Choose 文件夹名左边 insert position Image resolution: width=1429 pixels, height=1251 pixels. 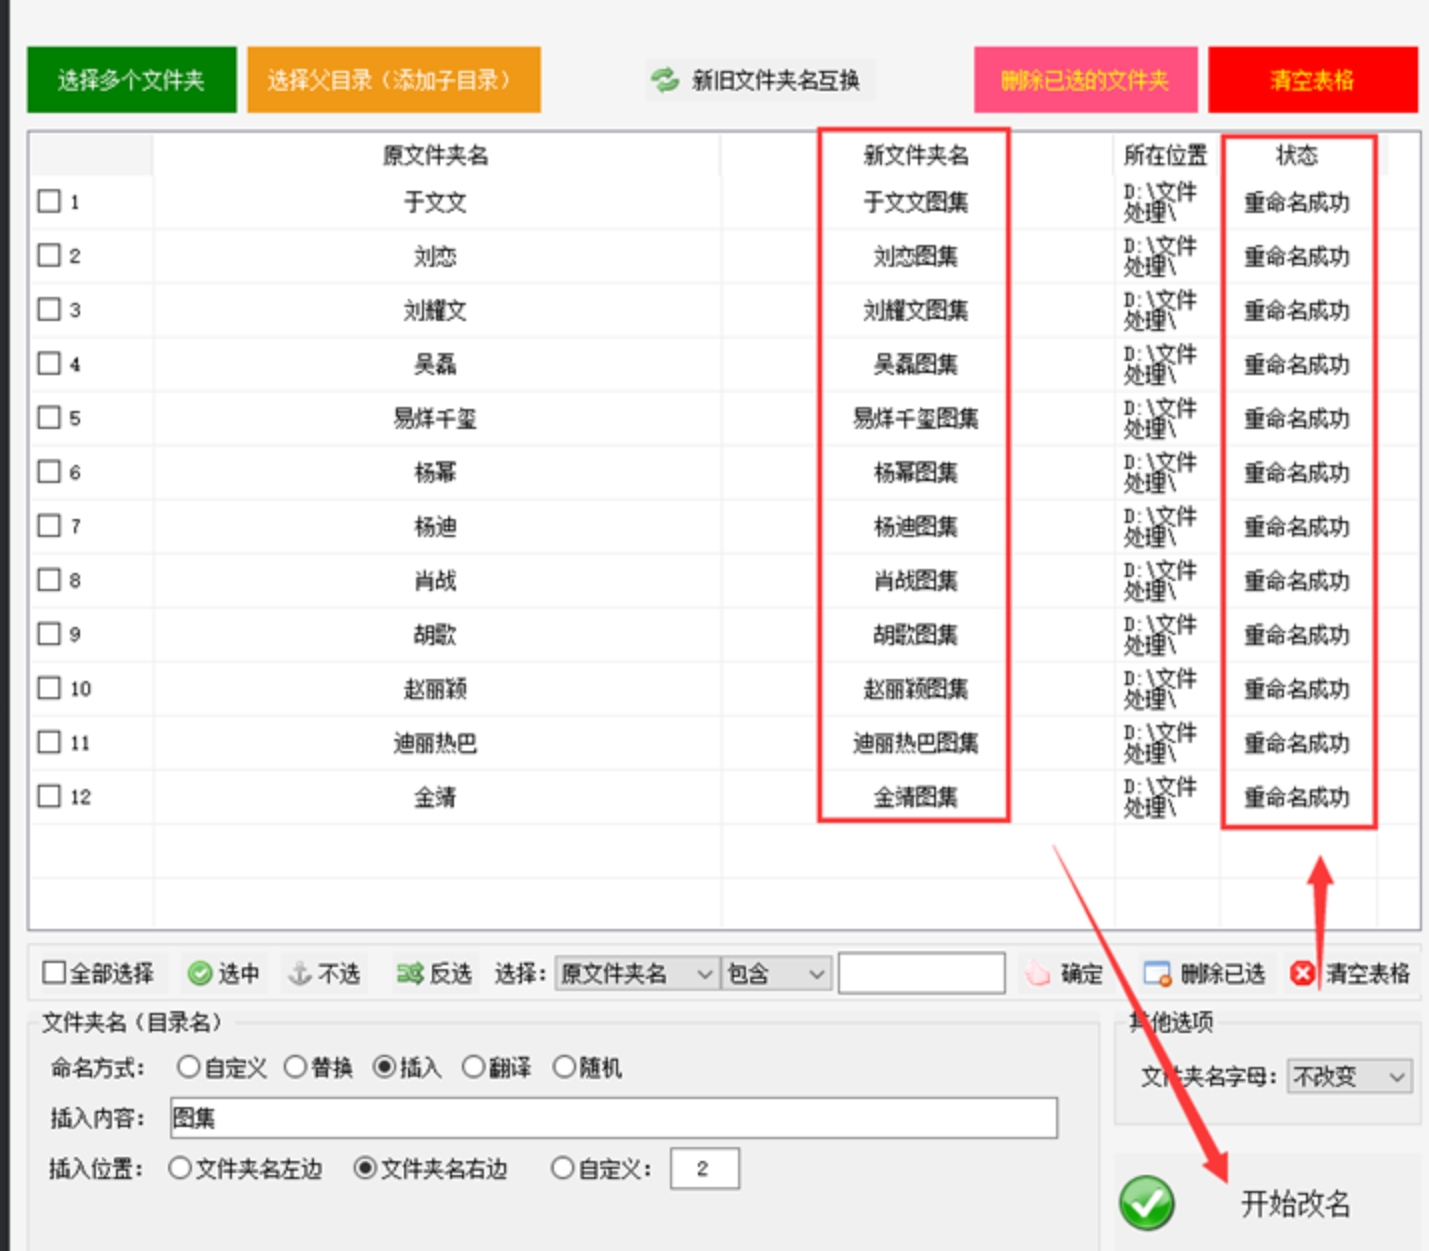coord(180,1168)
